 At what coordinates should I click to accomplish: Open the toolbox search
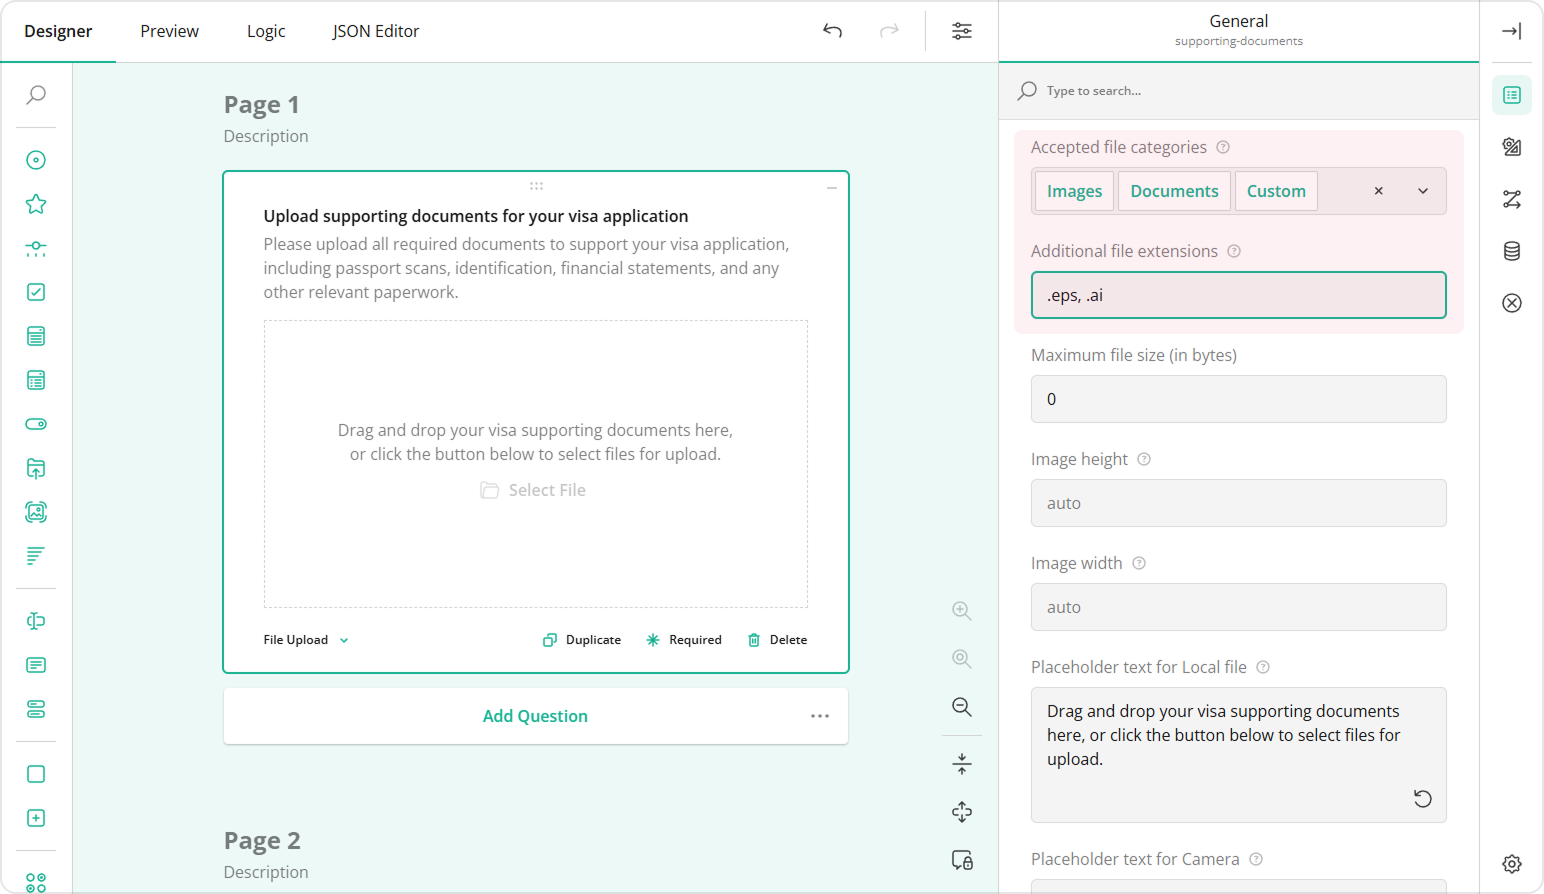pyautogui.click(x=36, y=94)
